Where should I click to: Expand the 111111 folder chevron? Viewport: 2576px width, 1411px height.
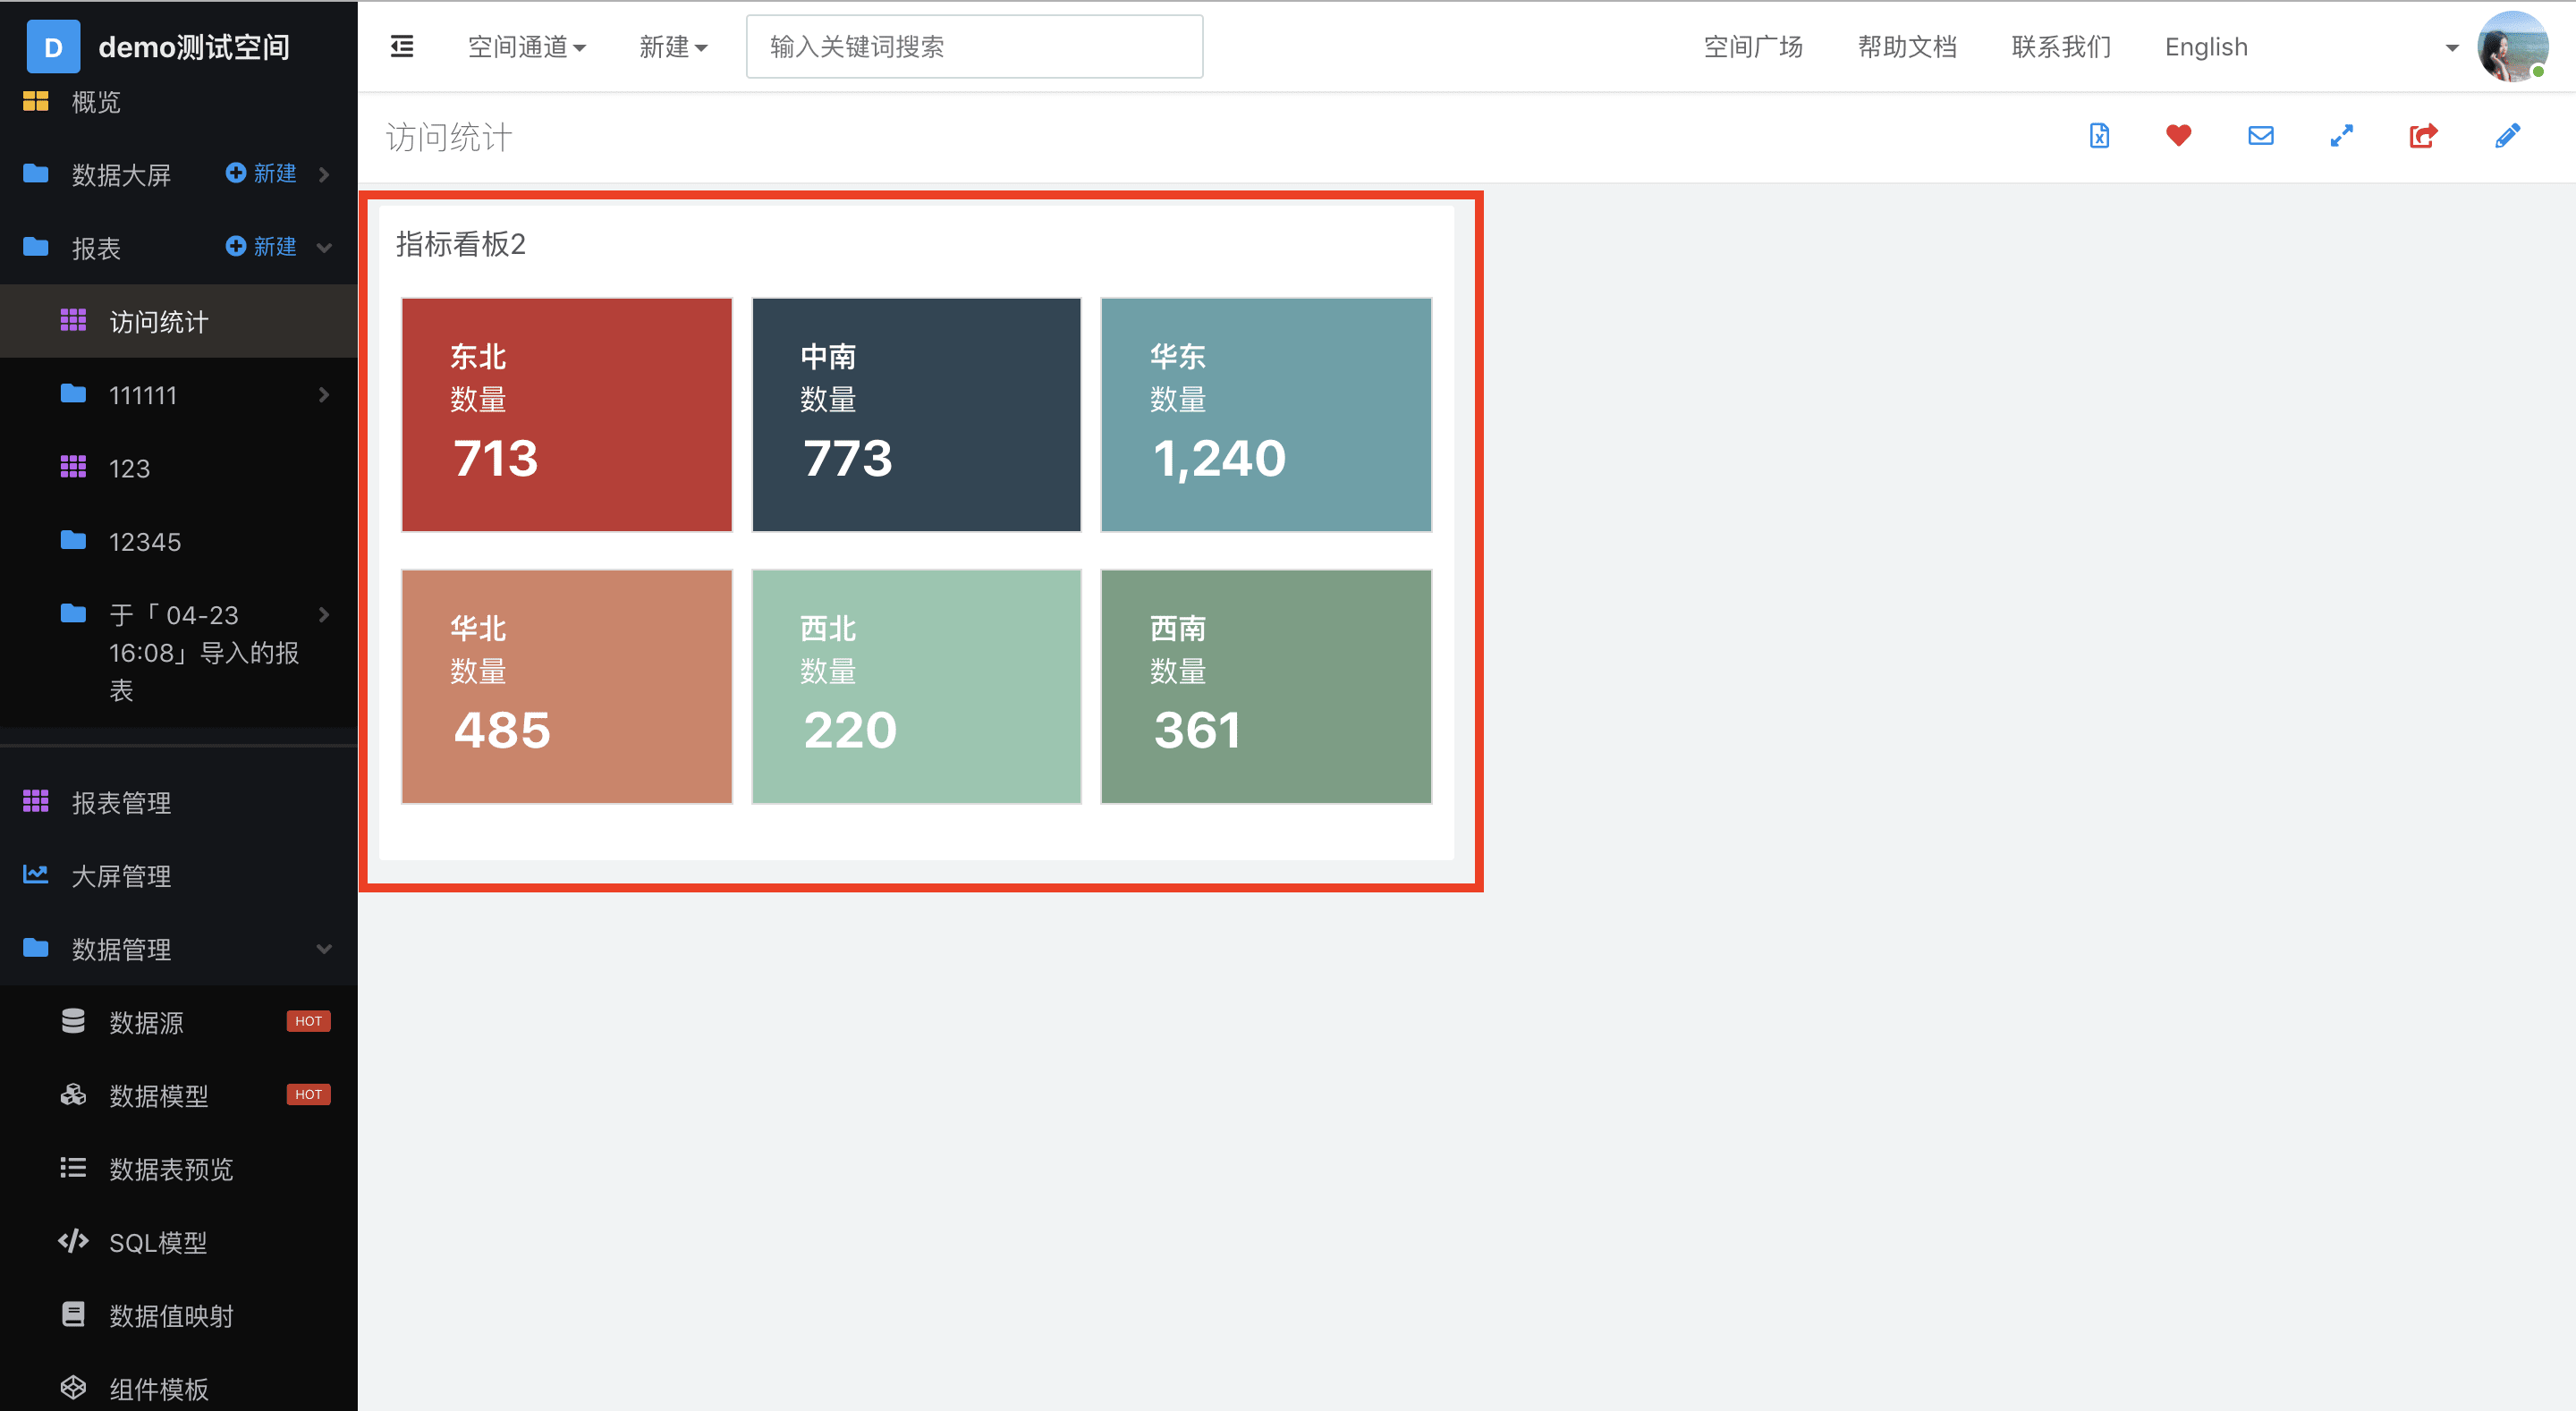pyautogui.click(x=324, y=395)
